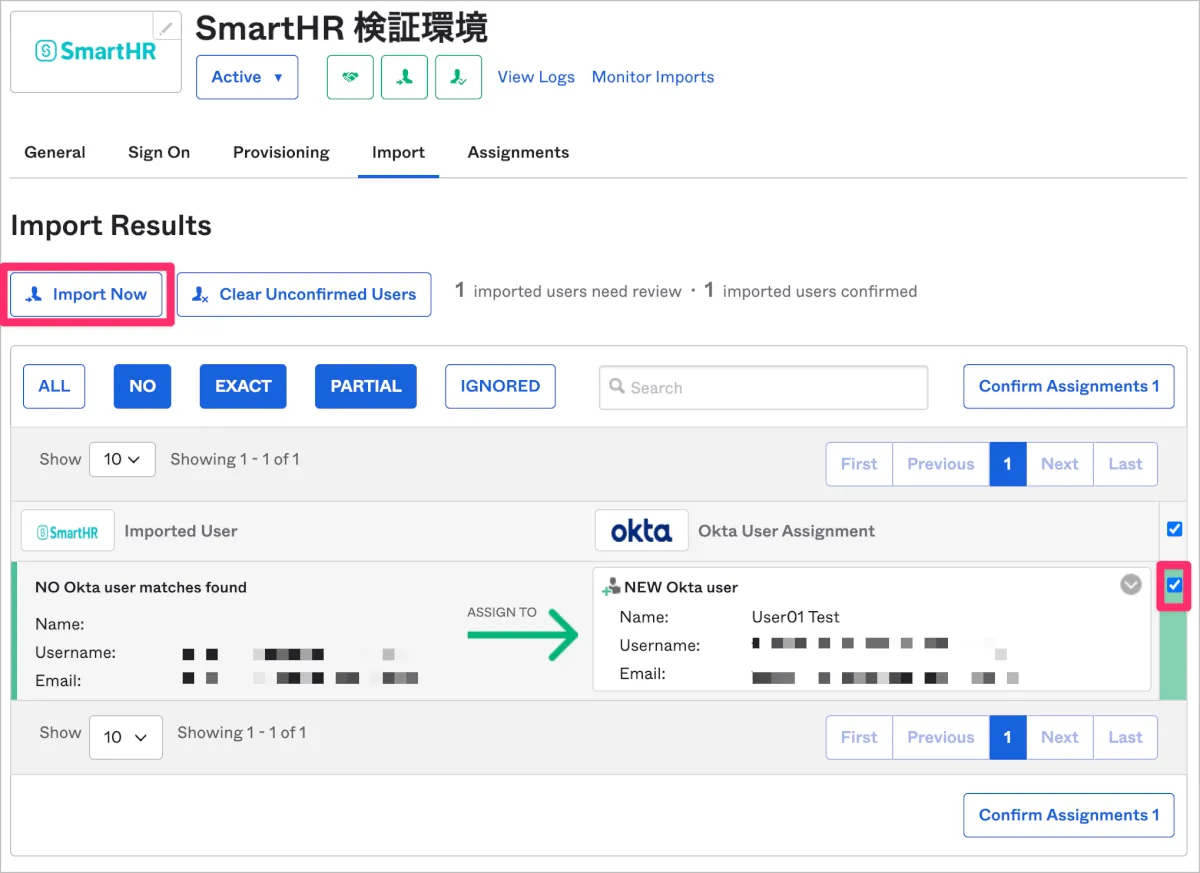The image size is (1200, 873).
Task: Click the SmartHR logo in the header
Action: pyautogui.click(x=96, y=51)
